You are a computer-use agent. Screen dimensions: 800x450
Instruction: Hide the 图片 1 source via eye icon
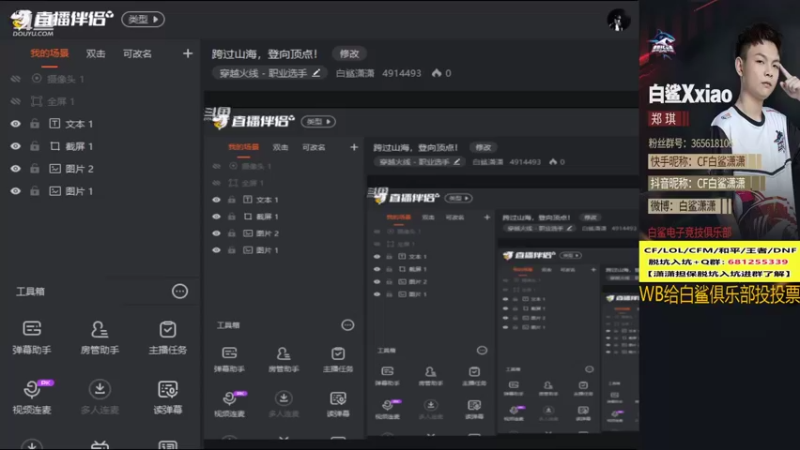coord(16,191)
